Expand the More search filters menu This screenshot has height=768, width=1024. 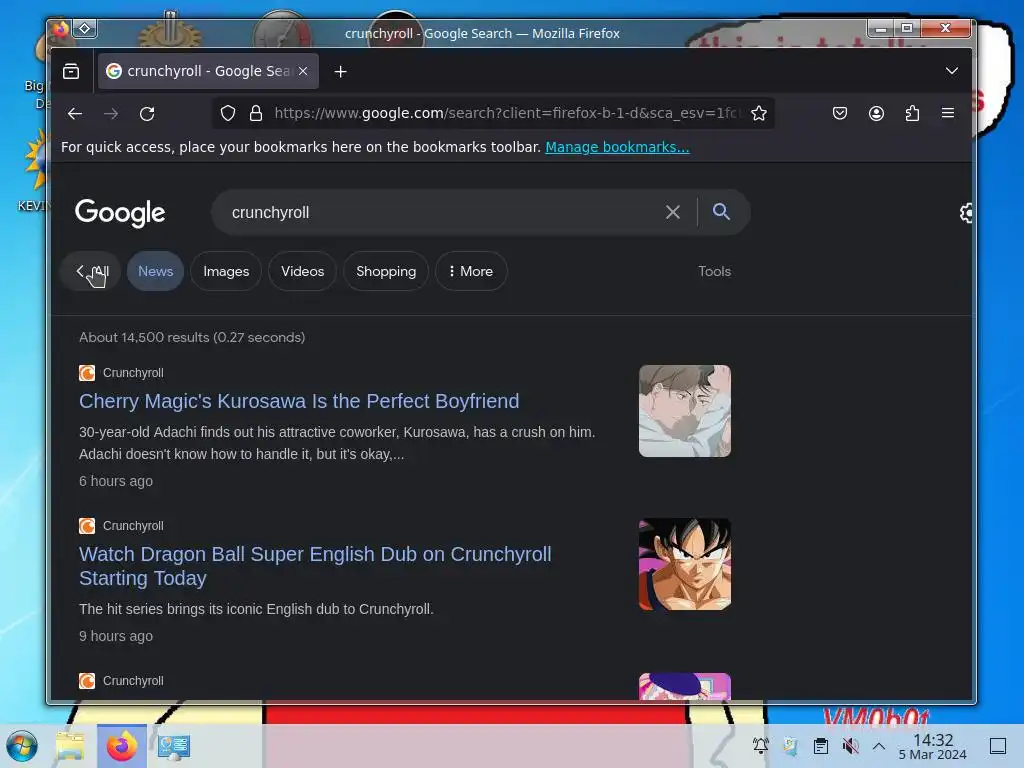pos(471,271)
